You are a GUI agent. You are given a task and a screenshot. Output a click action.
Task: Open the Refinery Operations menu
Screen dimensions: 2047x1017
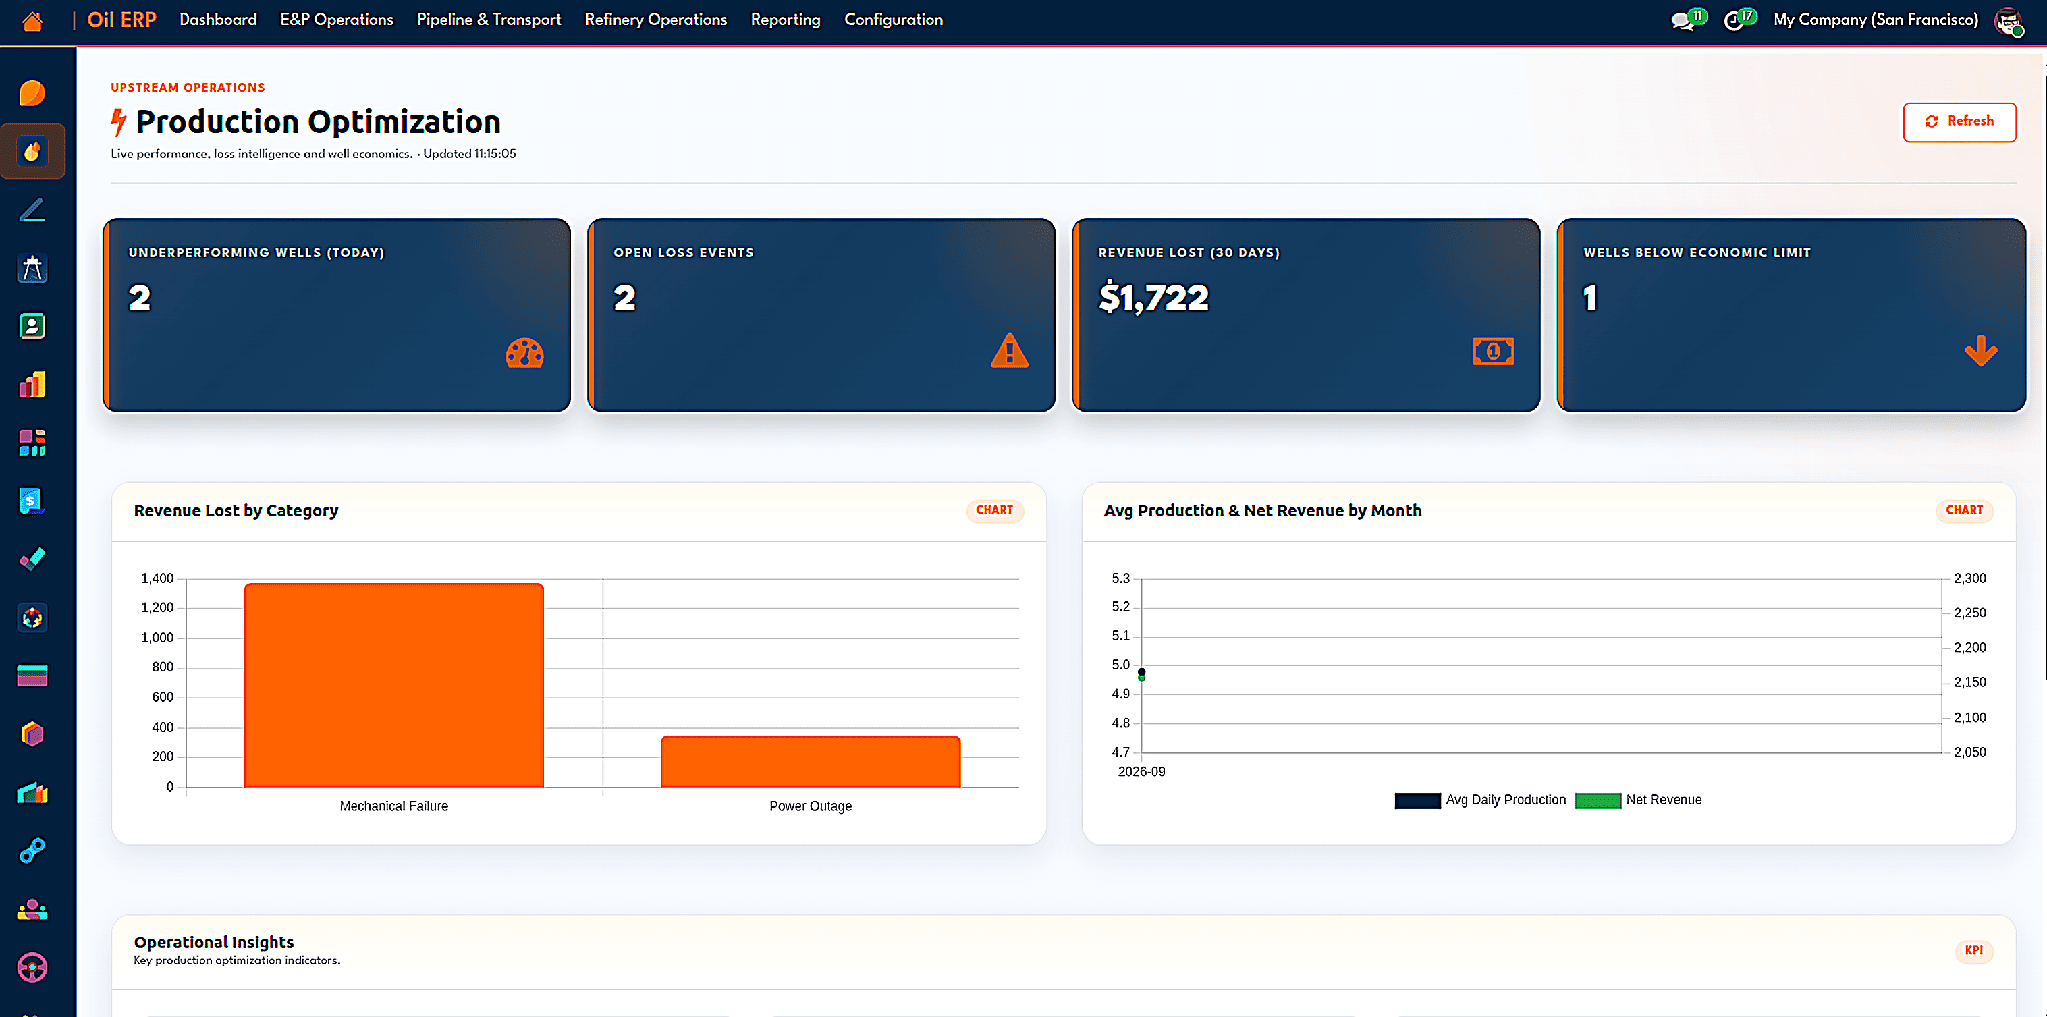(x=656, y=20)
